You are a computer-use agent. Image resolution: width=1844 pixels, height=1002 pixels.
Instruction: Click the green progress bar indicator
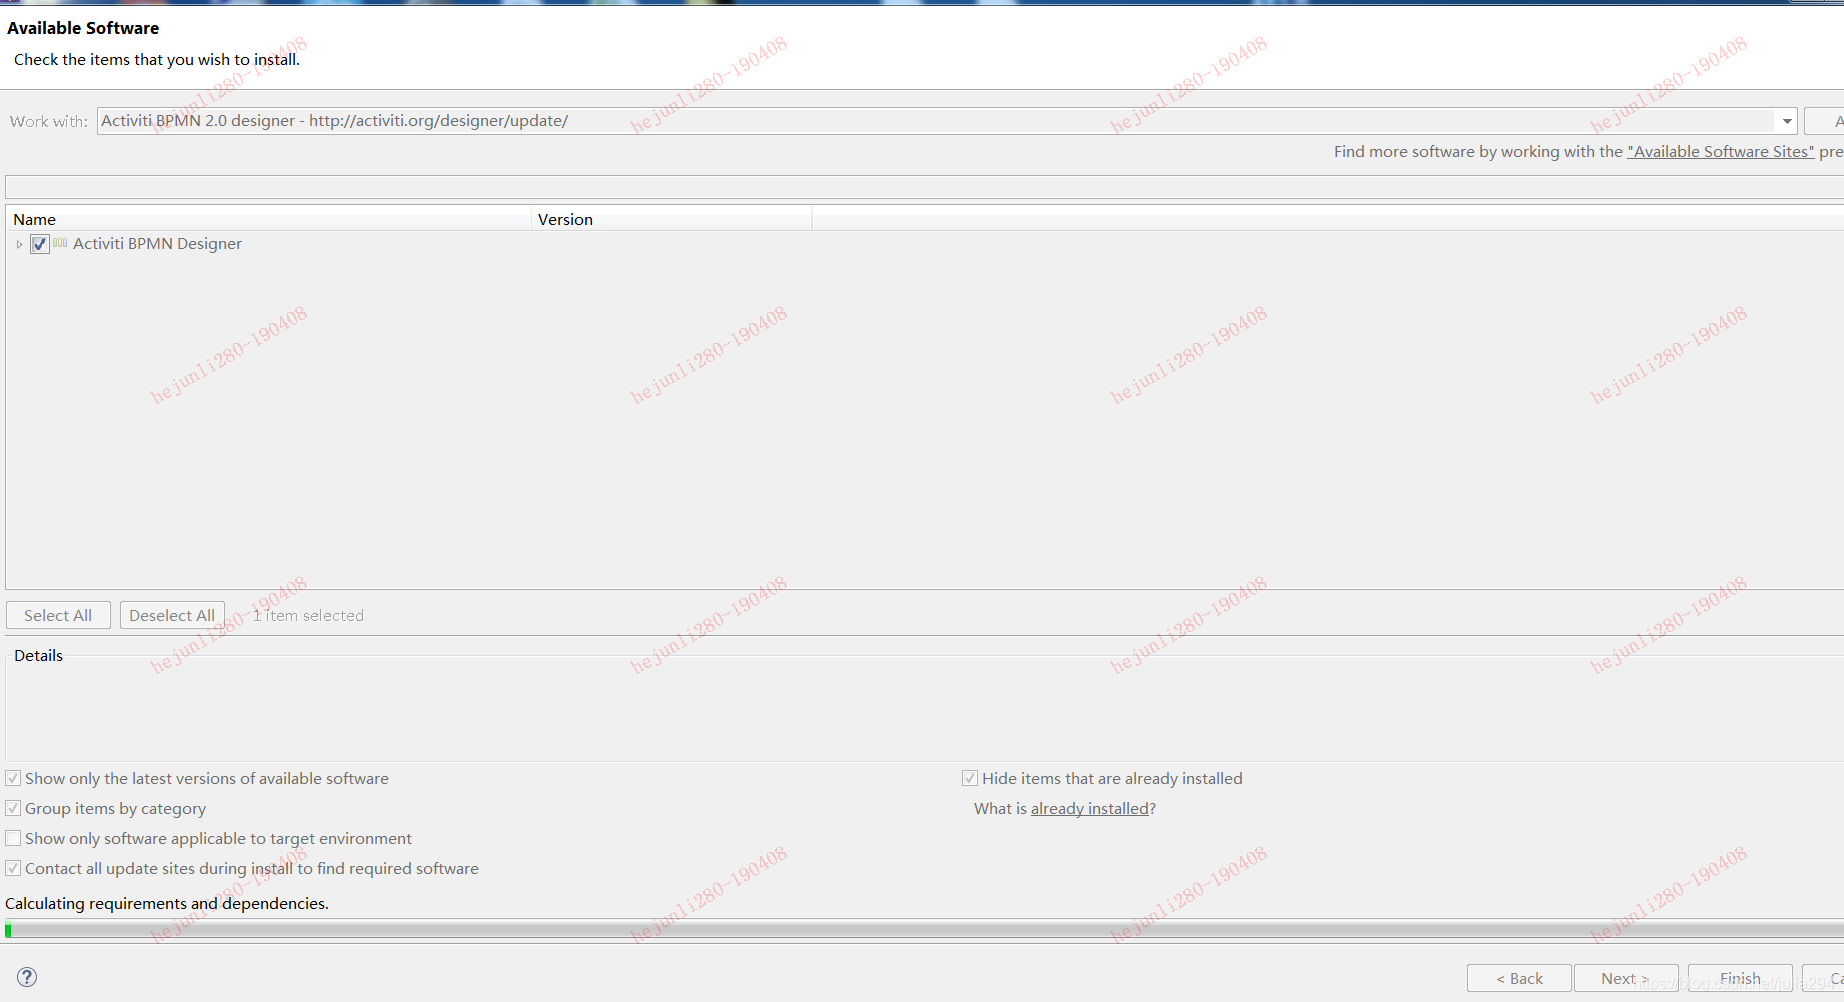coord(8,930)
